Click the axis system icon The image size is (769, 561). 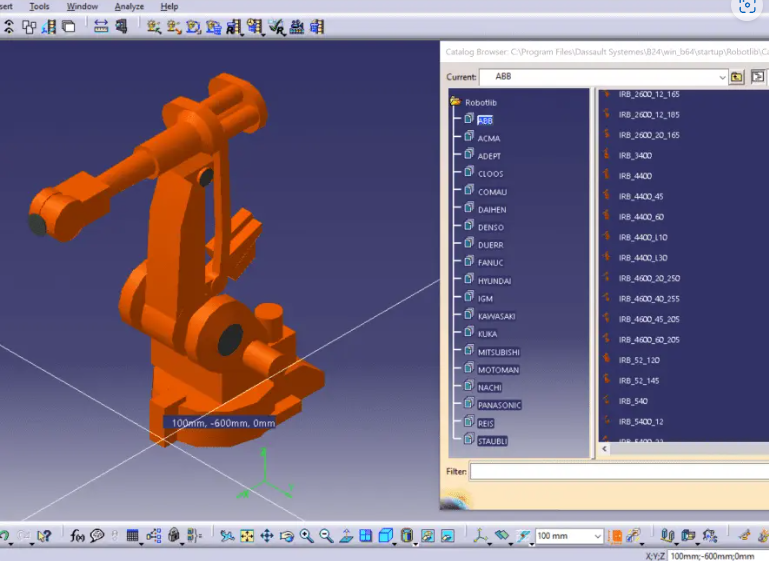tap(479, 536)
